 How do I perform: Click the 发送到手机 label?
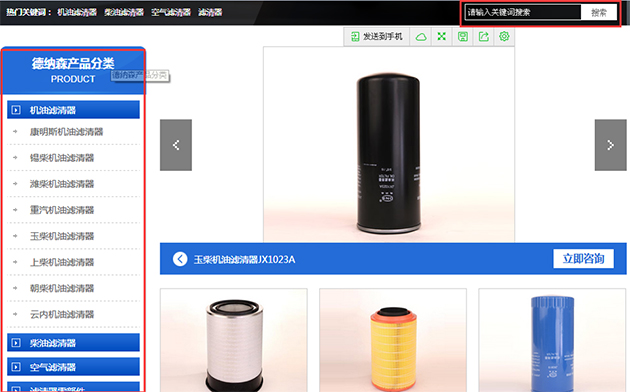pyautogui.click(x=382, y=37)
